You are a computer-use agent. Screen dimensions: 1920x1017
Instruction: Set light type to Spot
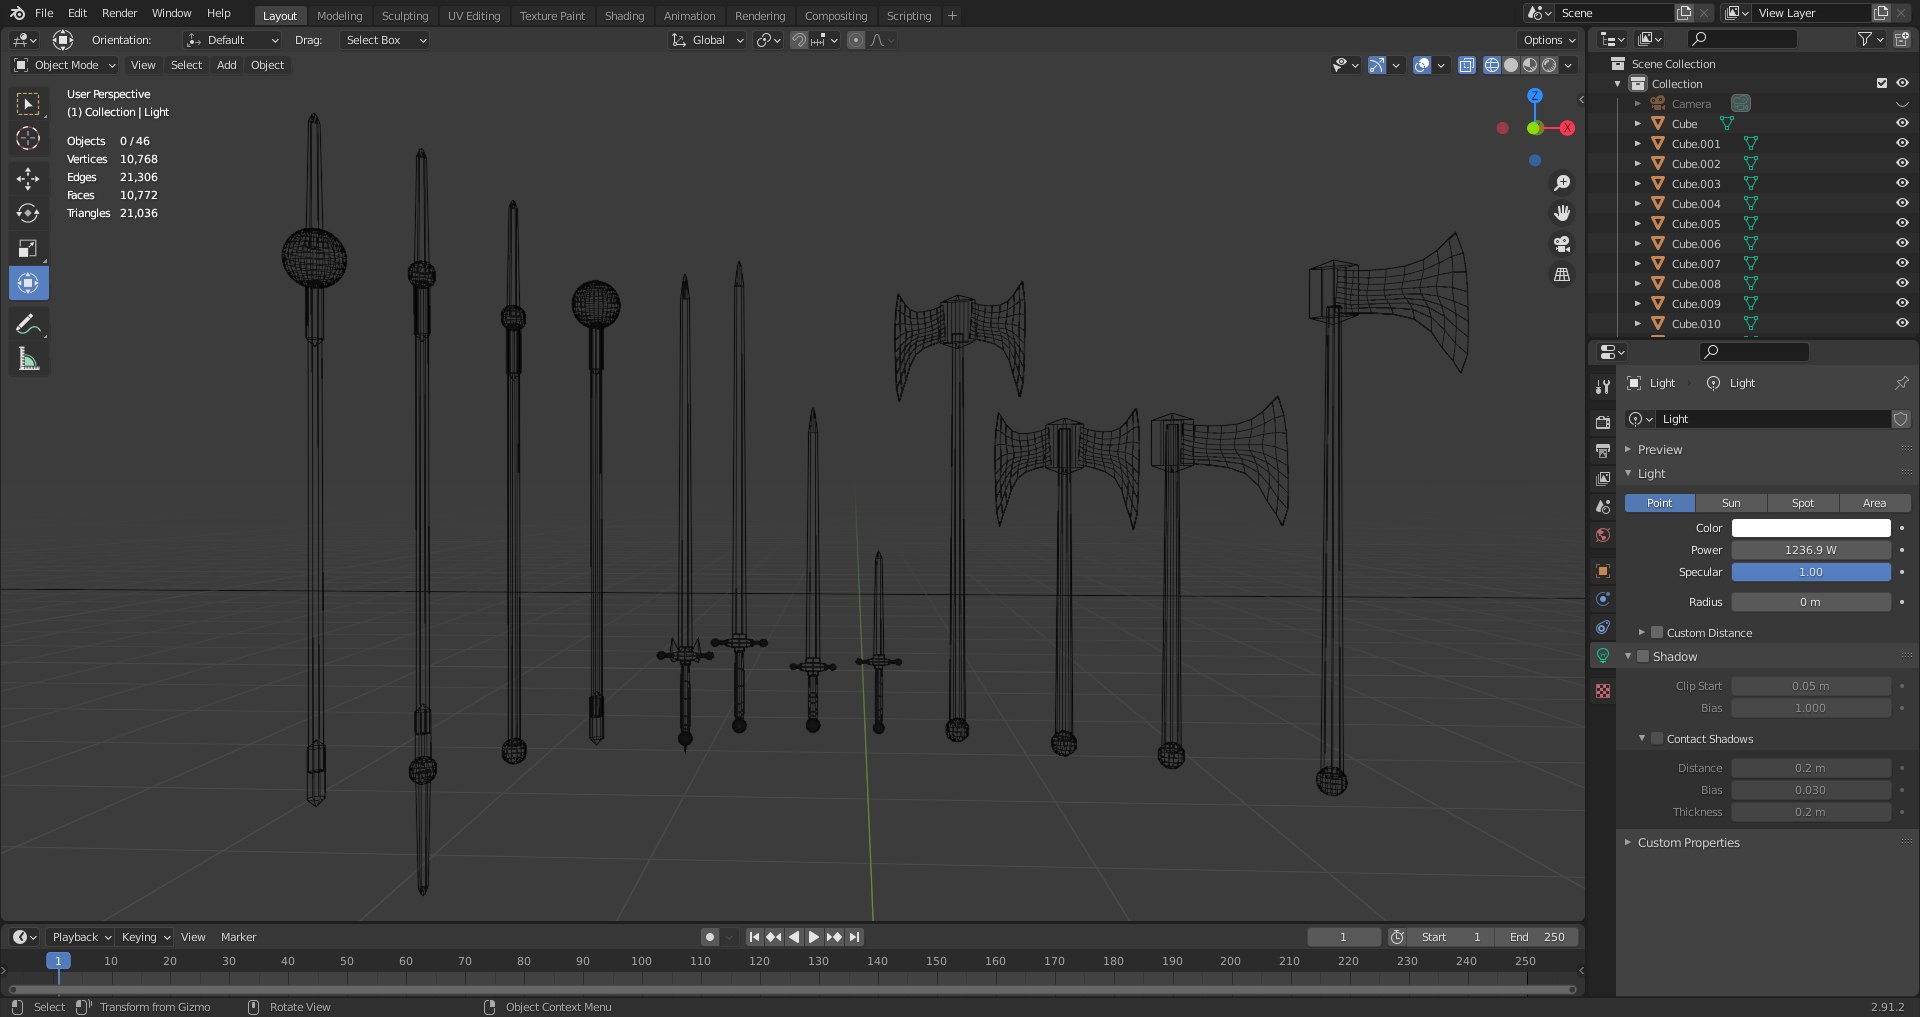tap(1803, 503)
